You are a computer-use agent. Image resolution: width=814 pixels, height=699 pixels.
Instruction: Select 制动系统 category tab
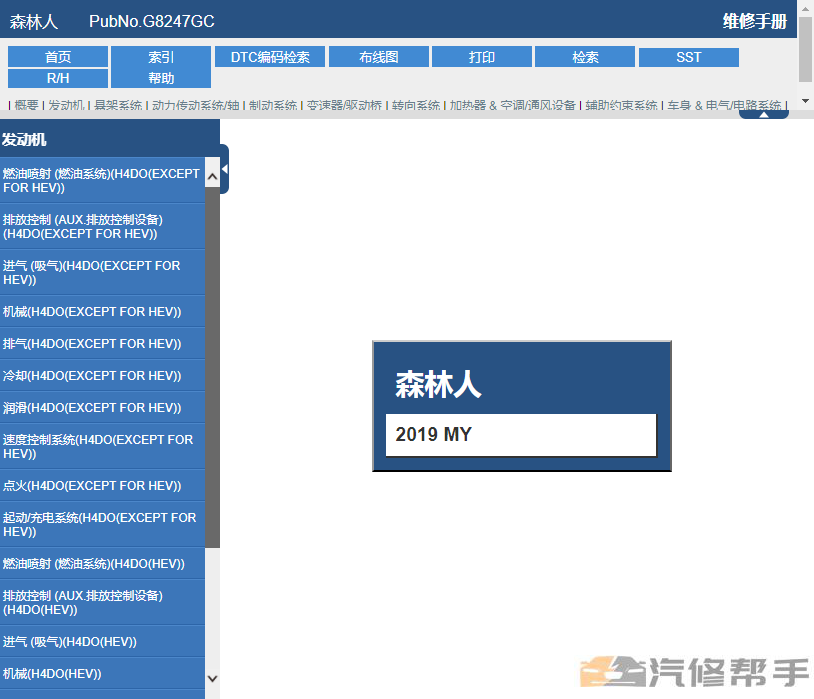(273, 105)
